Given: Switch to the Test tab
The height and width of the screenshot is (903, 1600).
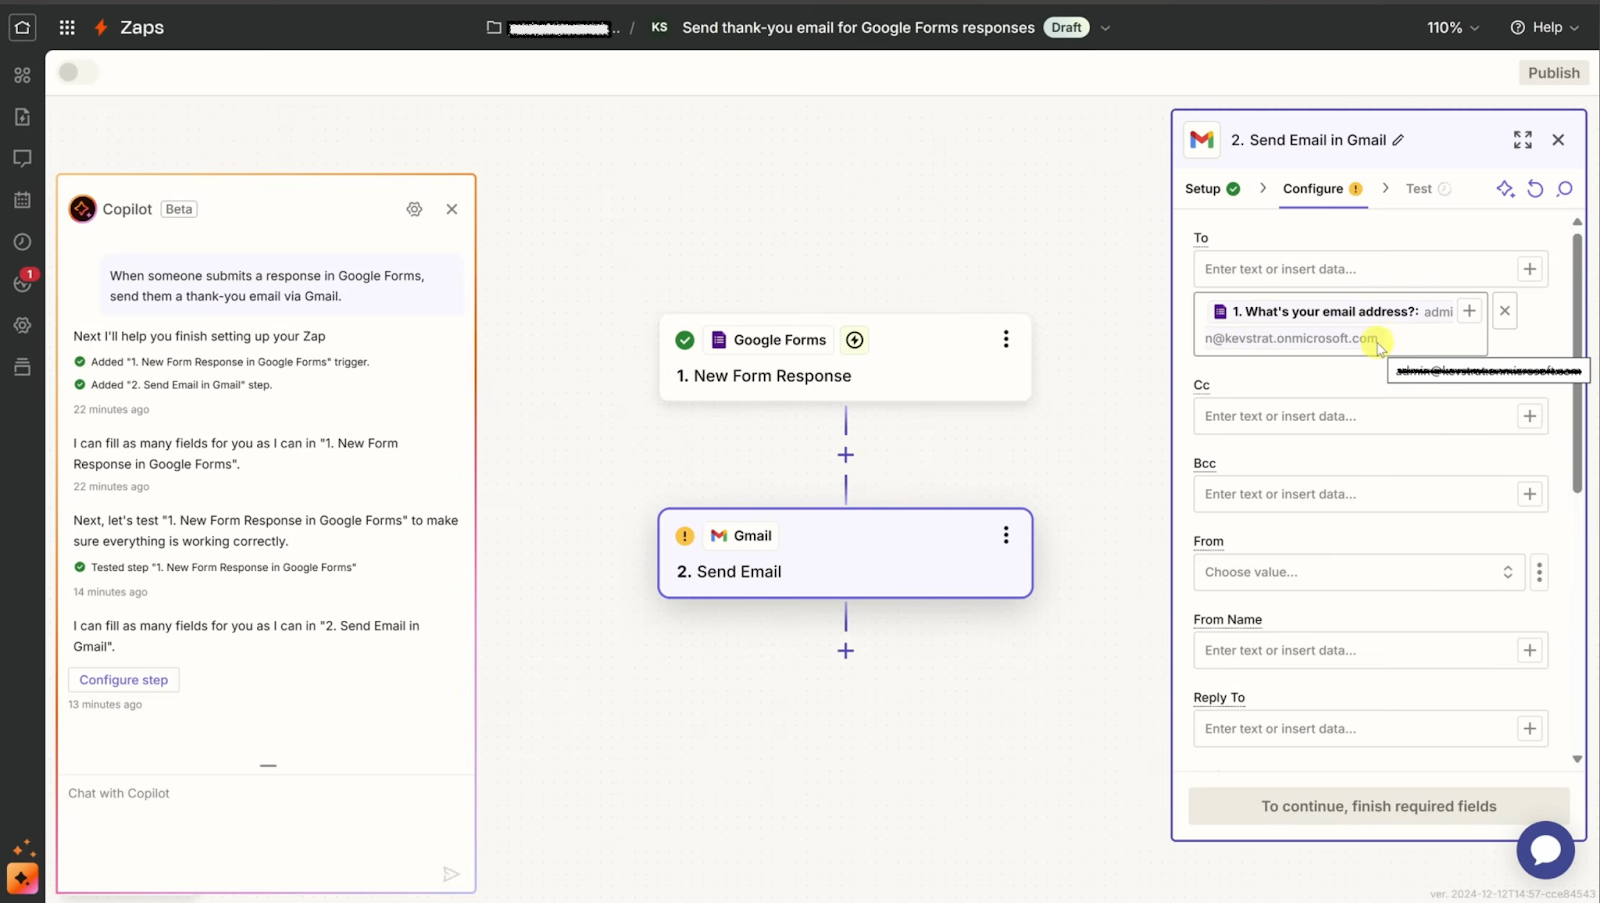Looking at the screenshot, I should [x=1428, y=189].
